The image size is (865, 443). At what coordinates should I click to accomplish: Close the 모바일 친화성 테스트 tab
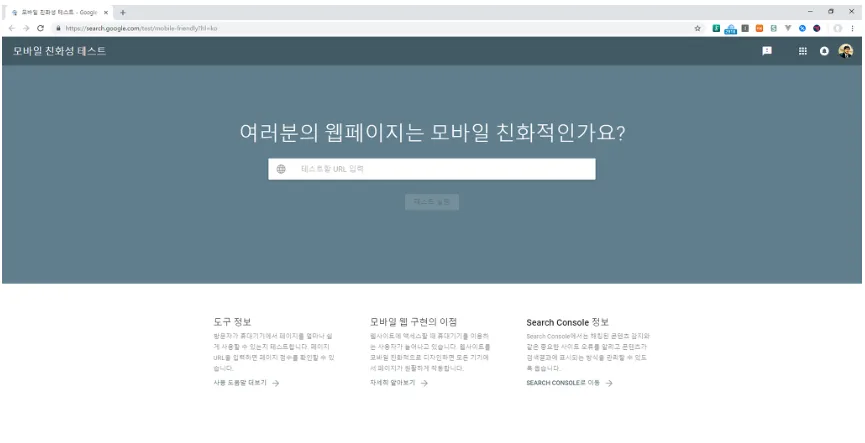click(x=107, y=11)
